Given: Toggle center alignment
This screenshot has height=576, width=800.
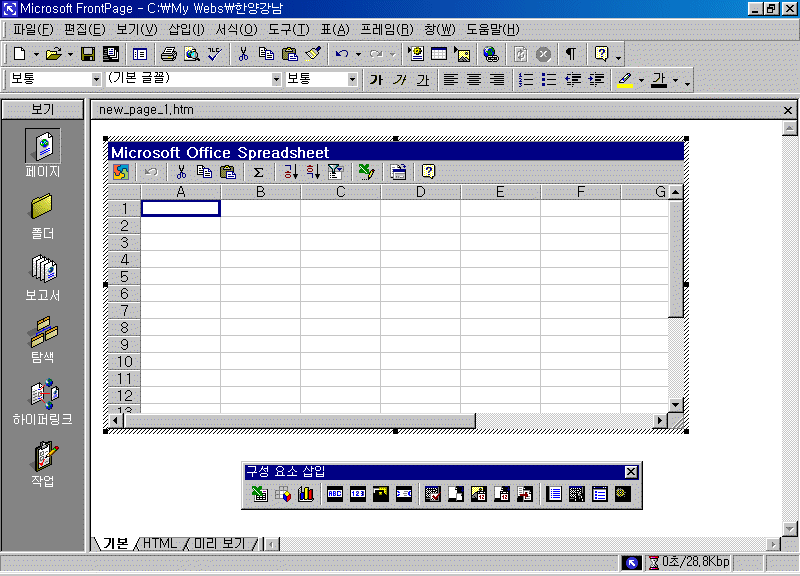Looking at the screenshot, I should [474, 80].
